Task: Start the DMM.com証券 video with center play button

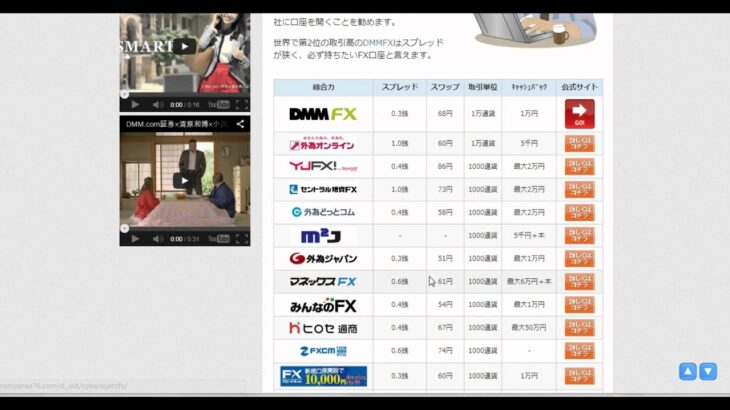Action: click(185, 181)
